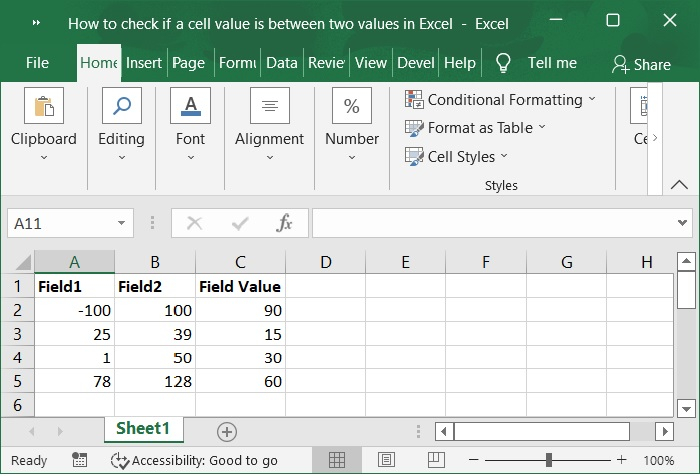Click the Insert Function fx icon
Viewport: 700px width, 476px height.
[x=284, y=223]
